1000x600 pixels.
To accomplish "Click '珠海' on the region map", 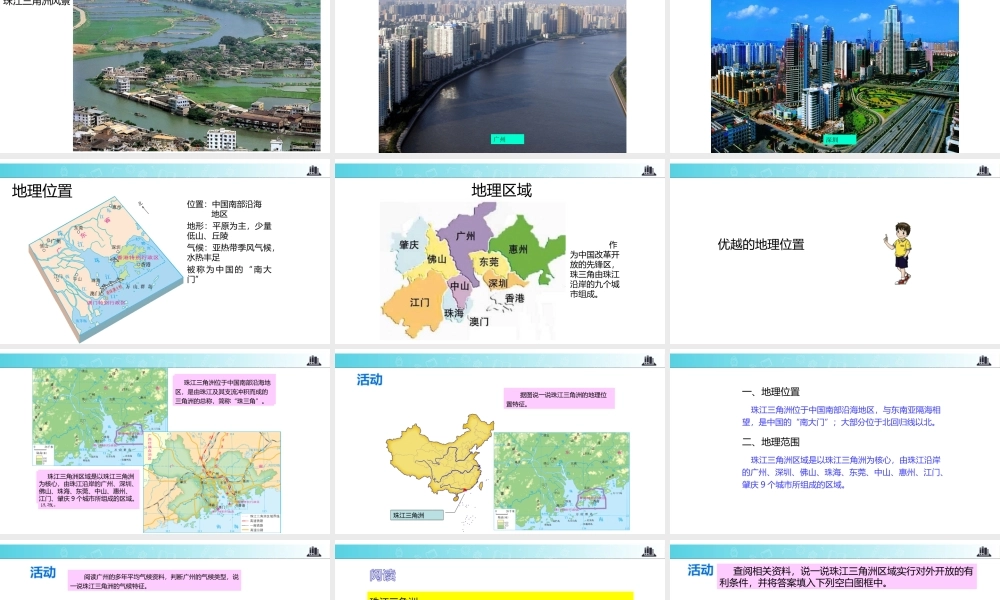I will (x=453, y=313).
